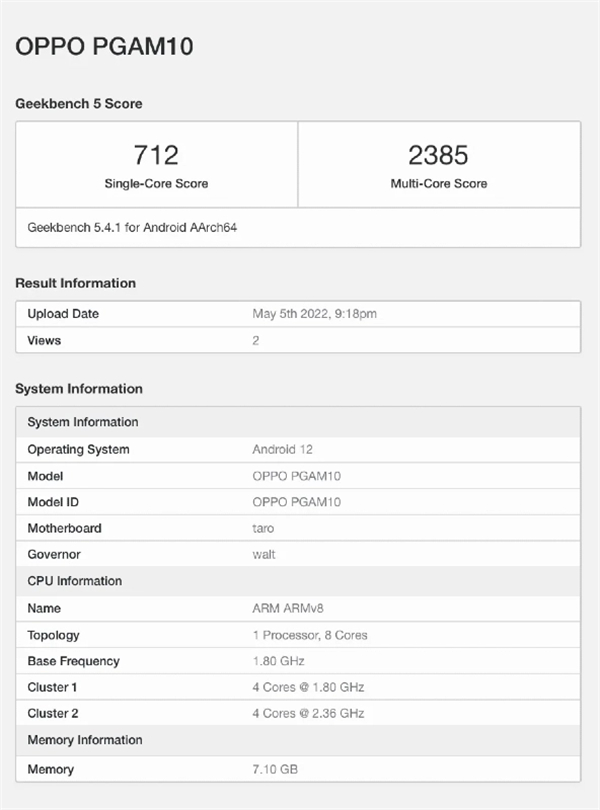Click the Single-Core Score label
This screenshot has height=810, width=600.
tap(156, 184)
